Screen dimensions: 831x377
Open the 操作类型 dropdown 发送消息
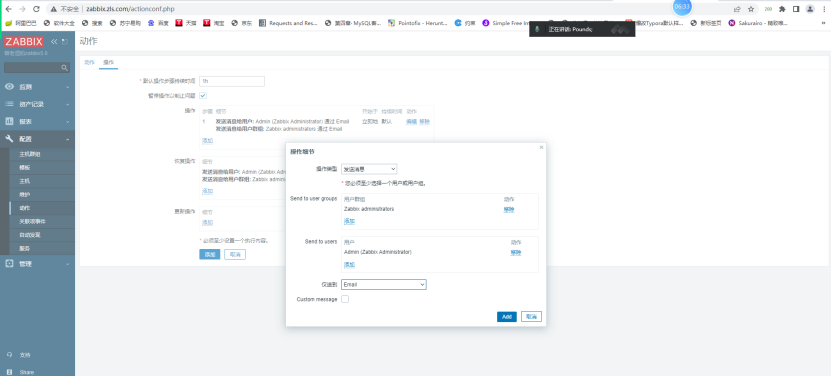tap(369, 169)
